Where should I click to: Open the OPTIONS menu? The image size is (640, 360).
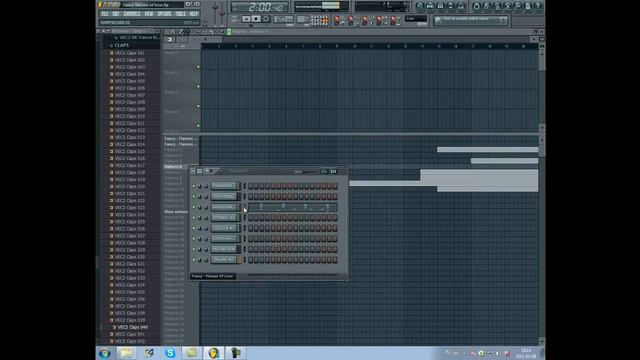[x=164, y=14]
